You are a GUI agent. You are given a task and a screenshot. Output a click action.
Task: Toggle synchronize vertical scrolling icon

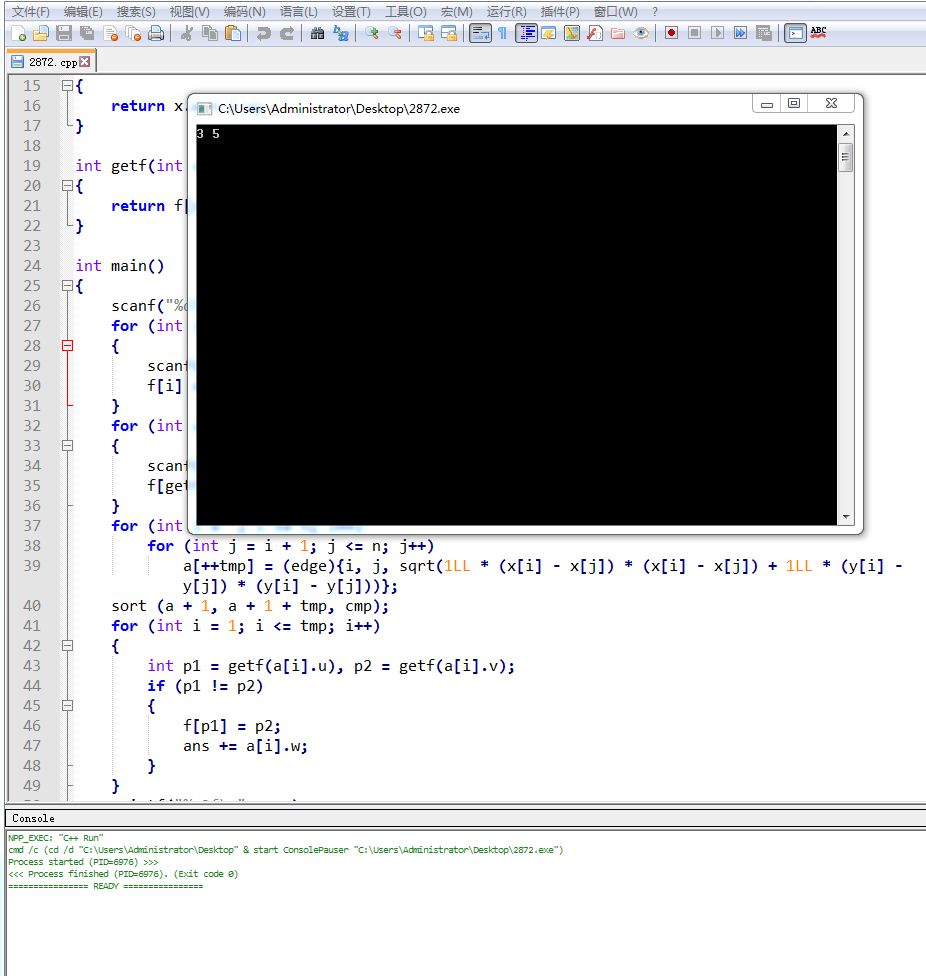[x=426, y=33]
